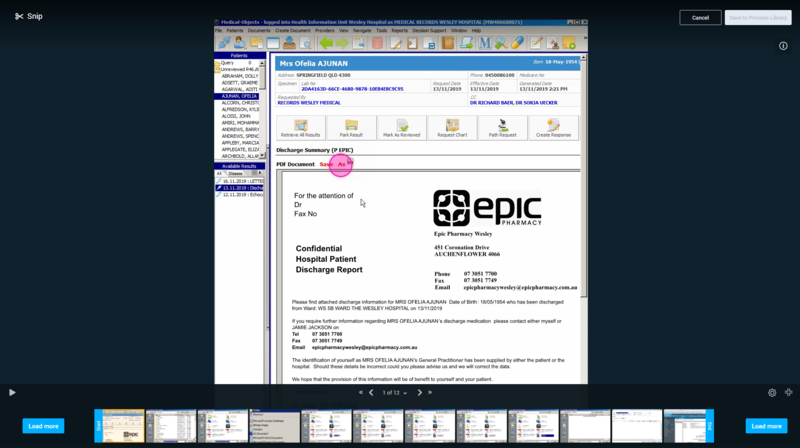The image size is (800, 448).
Task: Open the Navigate menu
Action: click(362, 31)
